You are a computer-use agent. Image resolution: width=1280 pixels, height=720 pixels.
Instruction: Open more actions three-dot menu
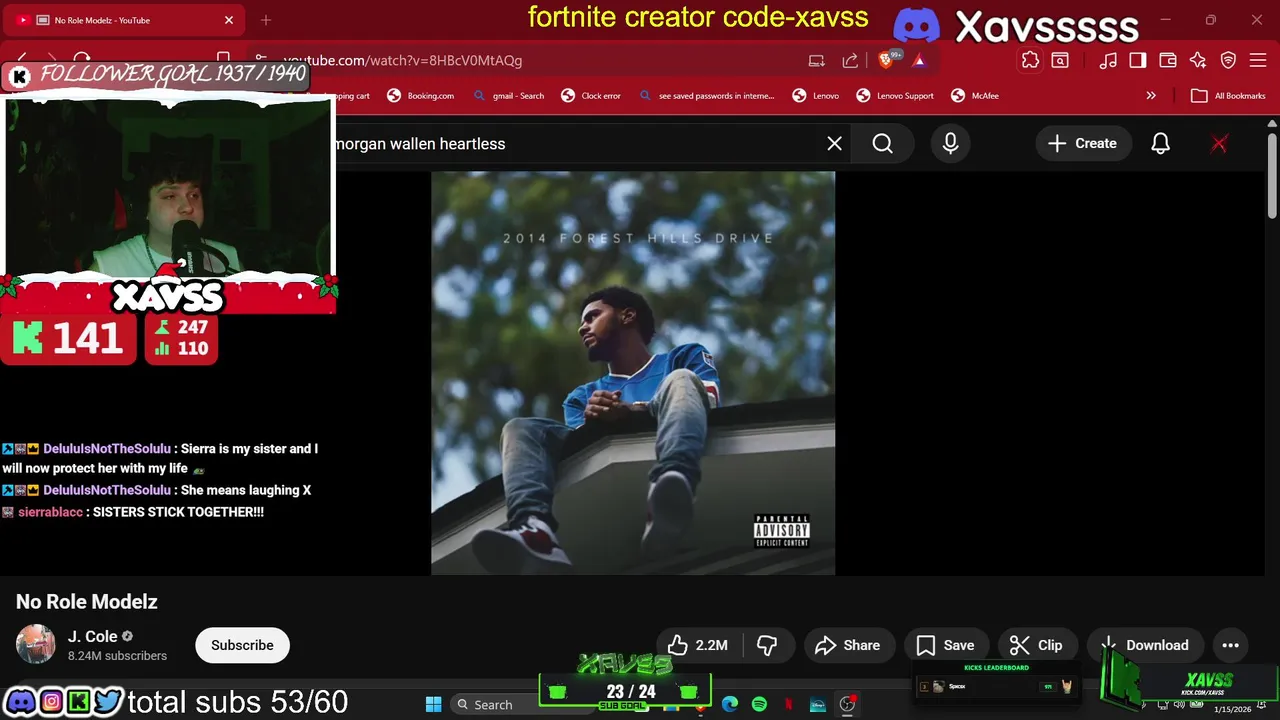click(x=1230, y=645)
